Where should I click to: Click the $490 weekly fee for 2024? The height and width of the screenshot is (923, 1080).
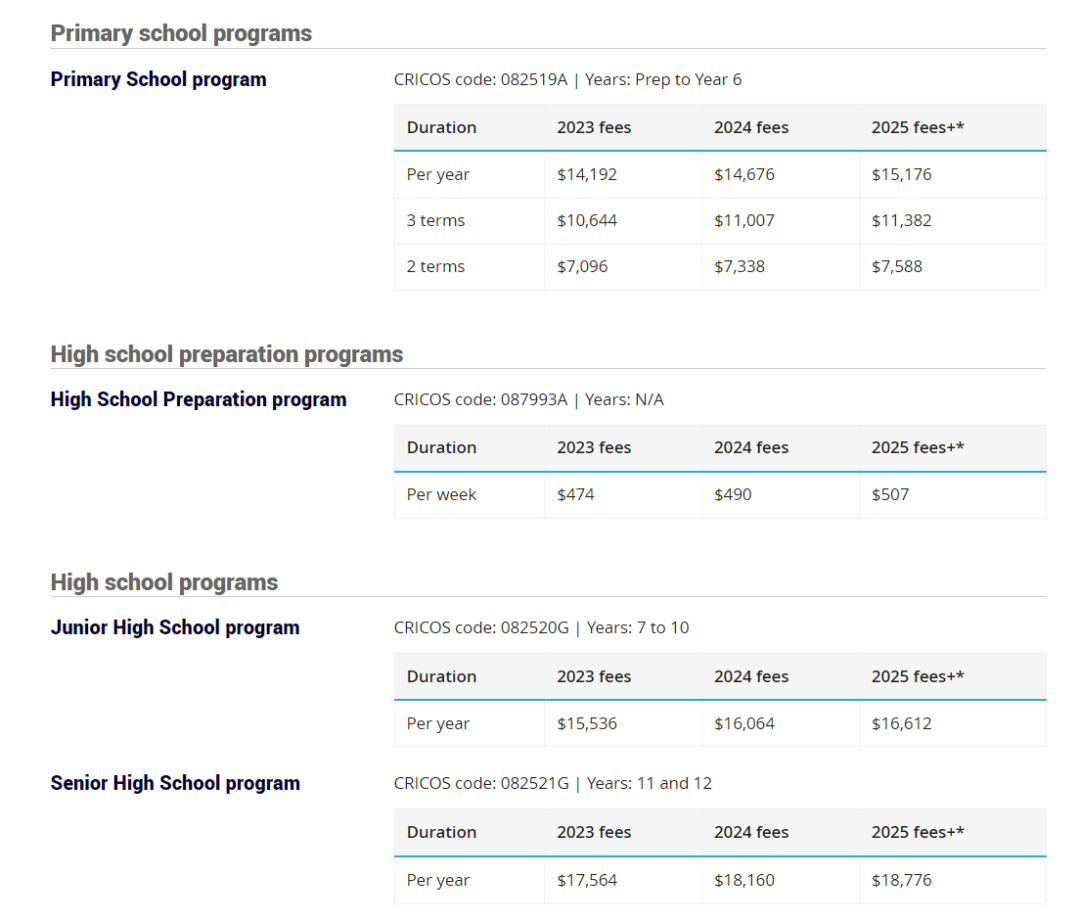coord(733,494)
